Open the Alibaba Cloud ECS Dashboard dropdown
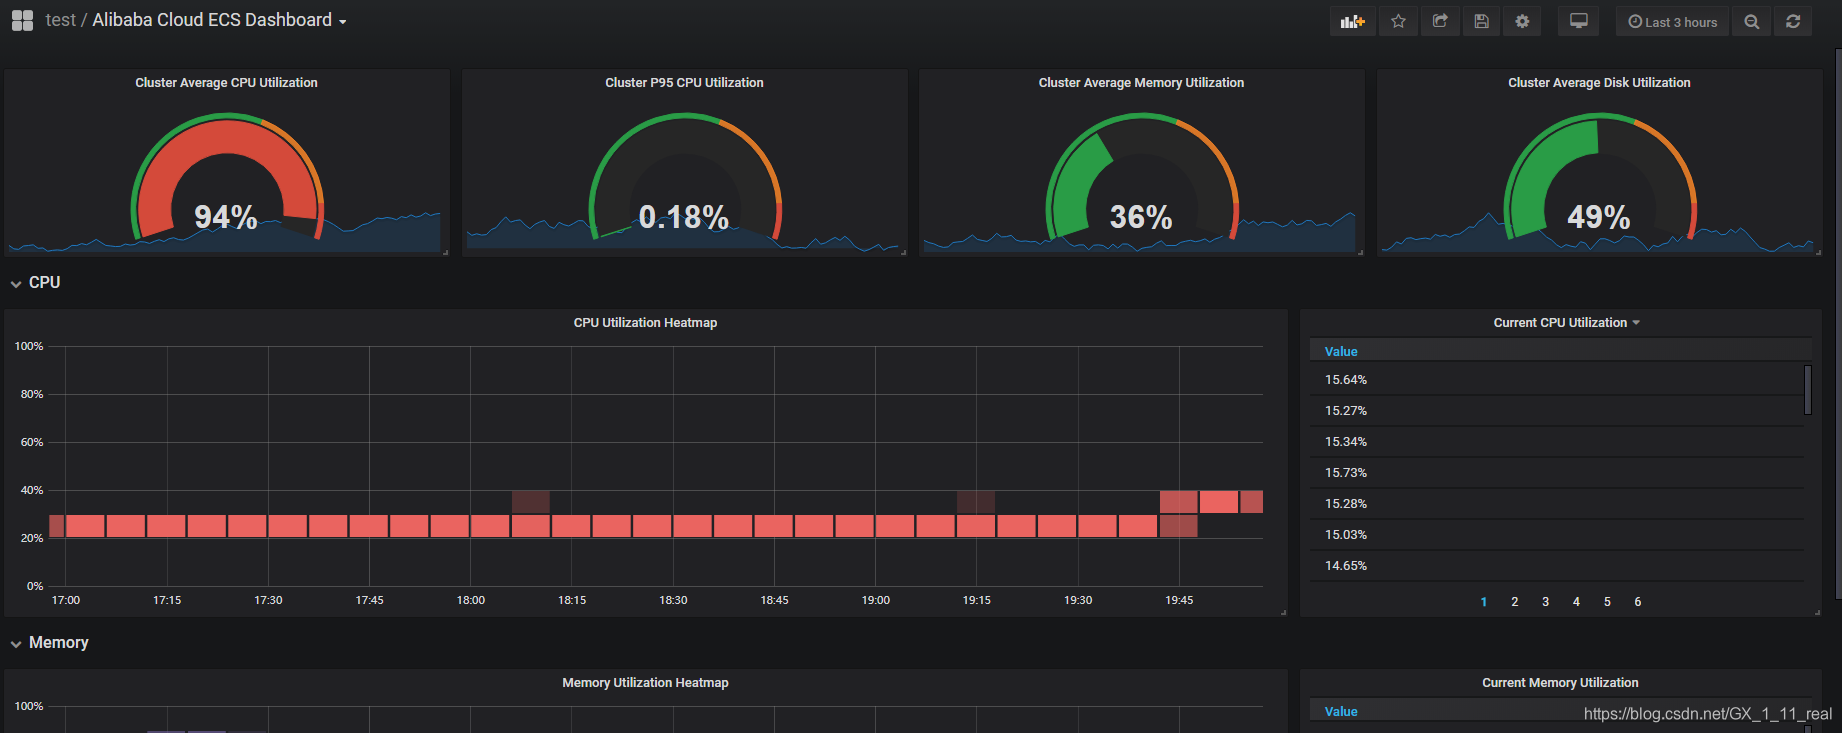 coord(219,20)
